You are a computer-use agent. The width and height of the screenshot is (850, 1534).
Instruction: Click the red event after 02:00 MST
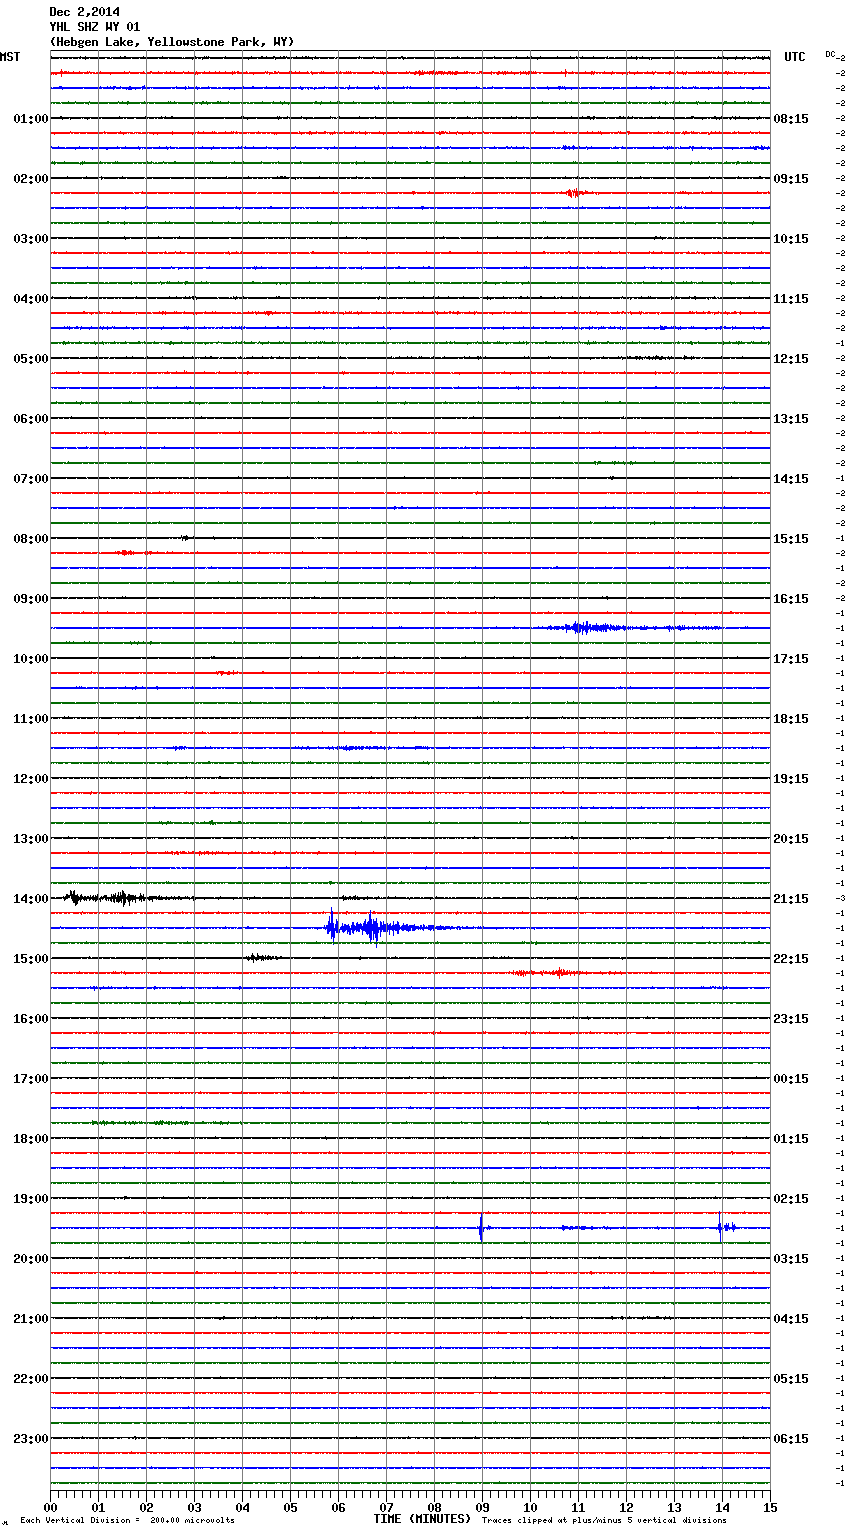click(573, 193)
